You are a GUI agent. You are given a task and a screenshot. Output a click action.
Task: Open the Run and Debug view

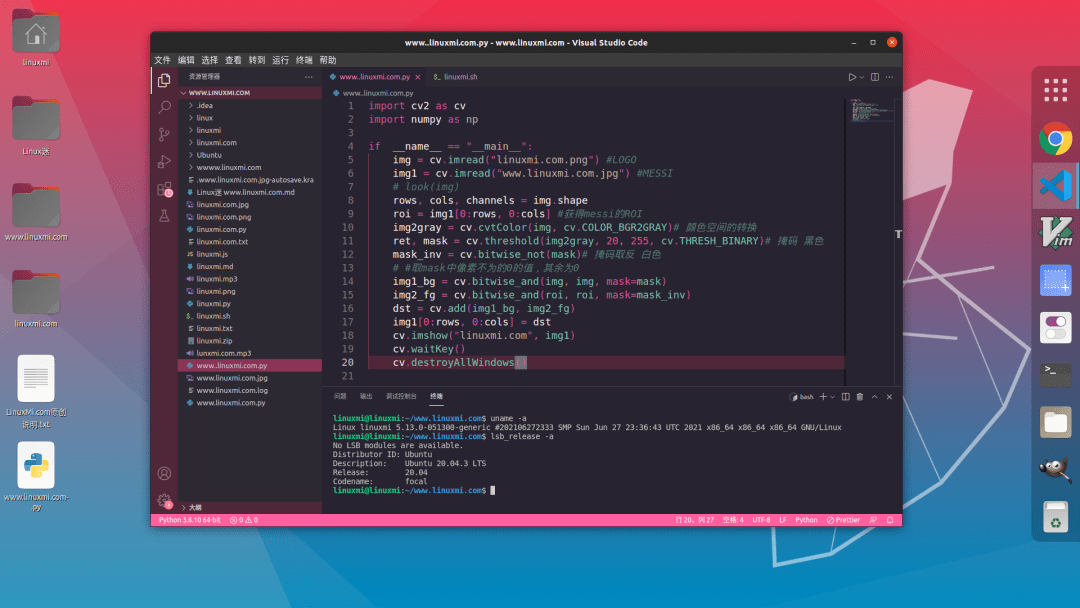tap(163, 161)
